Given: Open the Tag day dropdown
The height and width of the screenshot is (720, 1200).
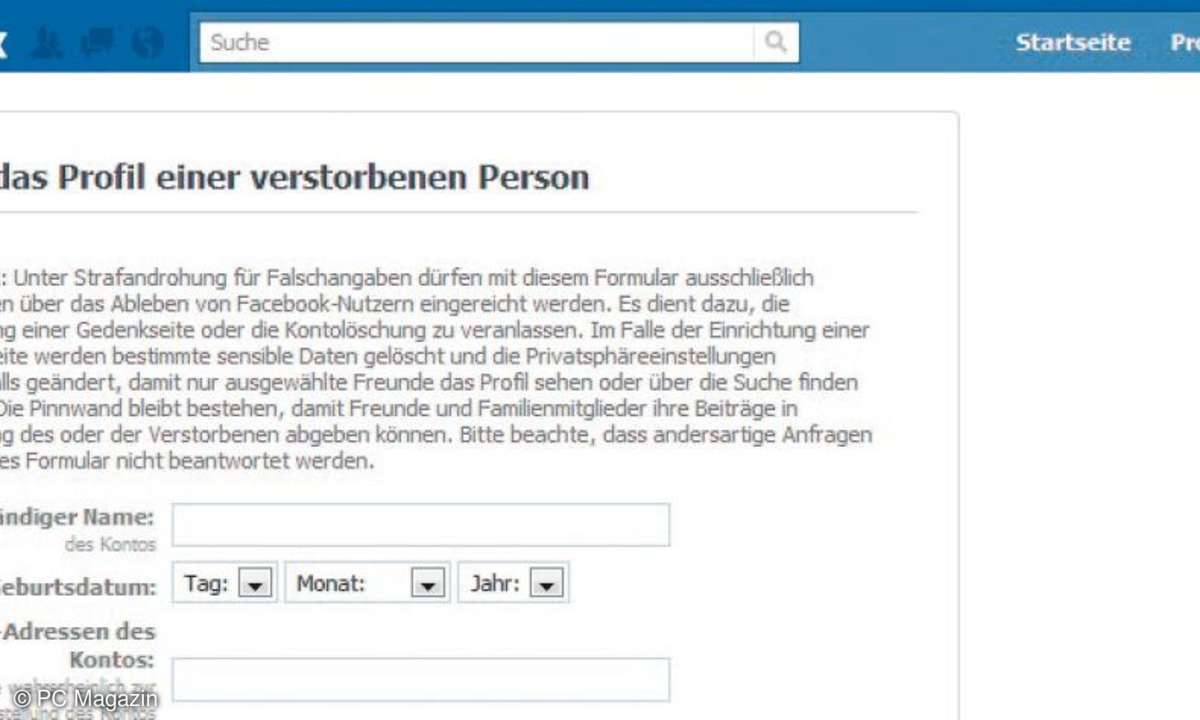Looking at the screenshot, I should (x=225, y=584).
